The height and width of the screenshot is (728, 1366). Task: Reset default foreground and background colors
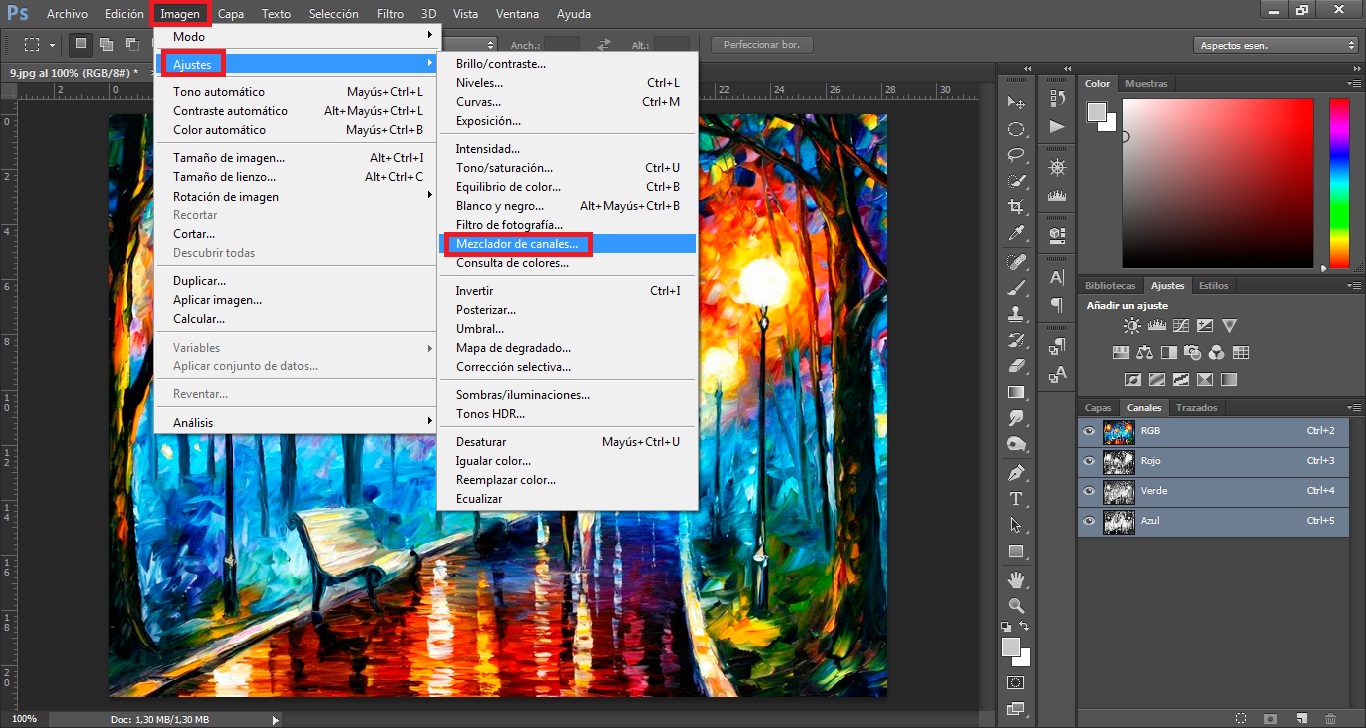1006,628
